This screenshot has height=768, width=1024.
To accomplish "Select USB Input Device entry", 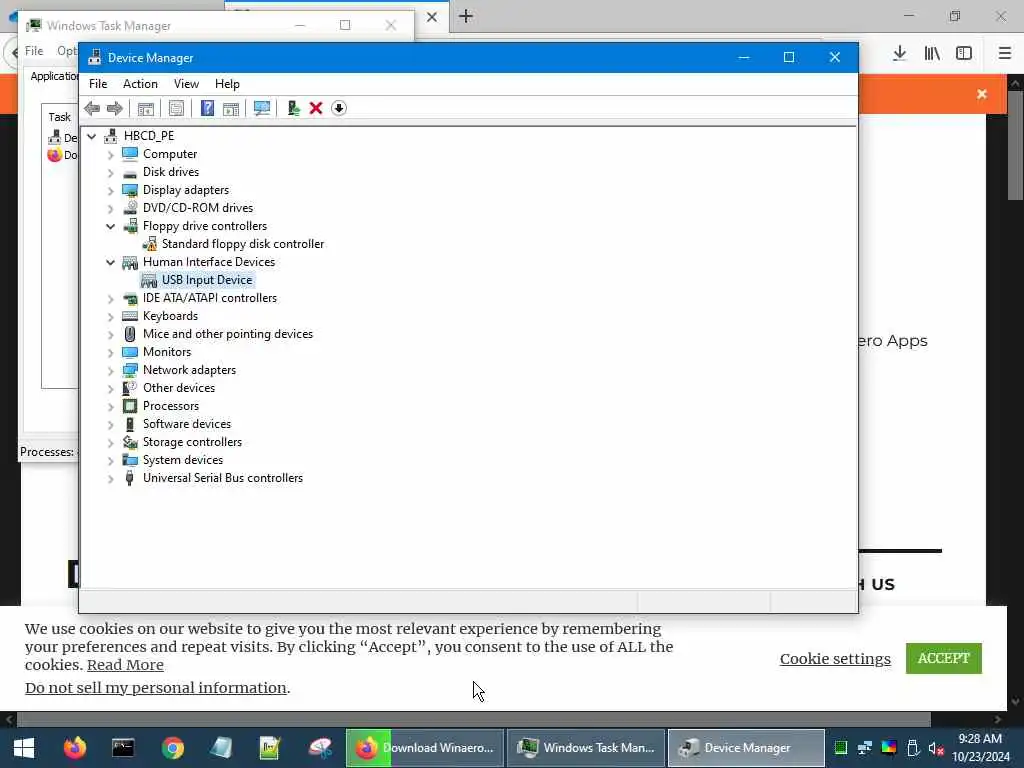I will click(206, 280).
